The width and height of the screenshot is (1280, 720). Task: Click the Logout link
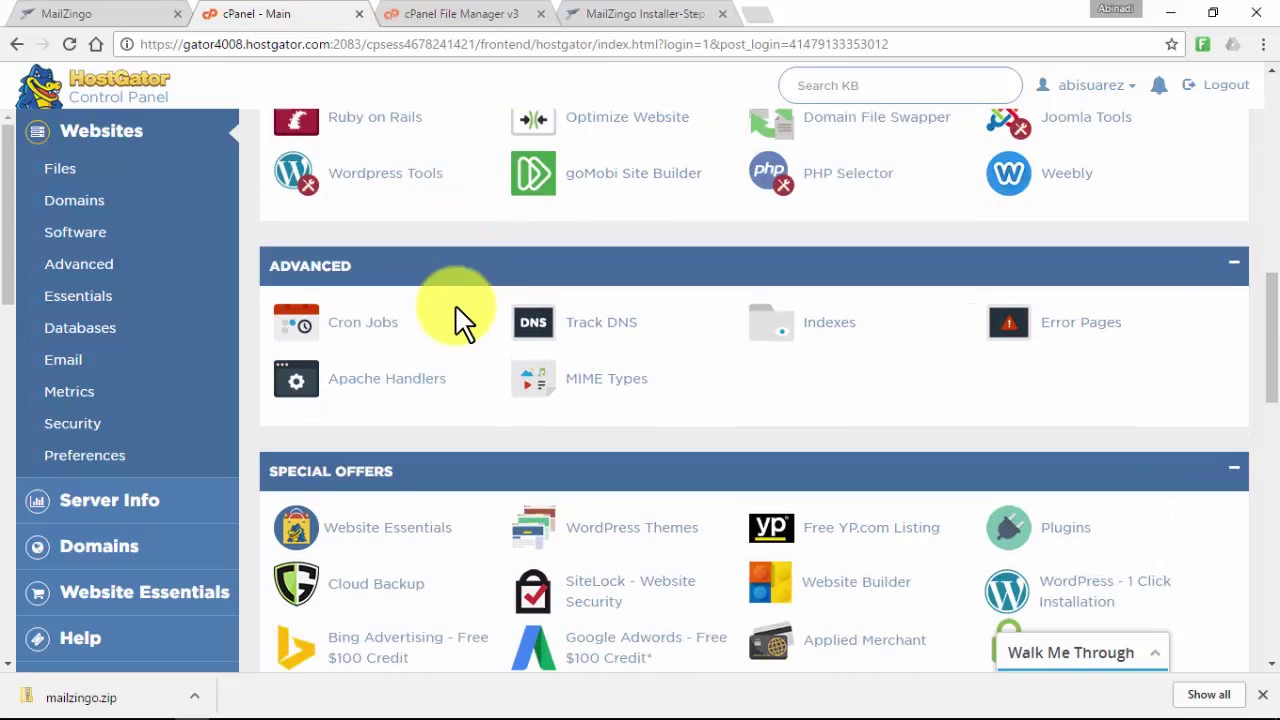1216,85
